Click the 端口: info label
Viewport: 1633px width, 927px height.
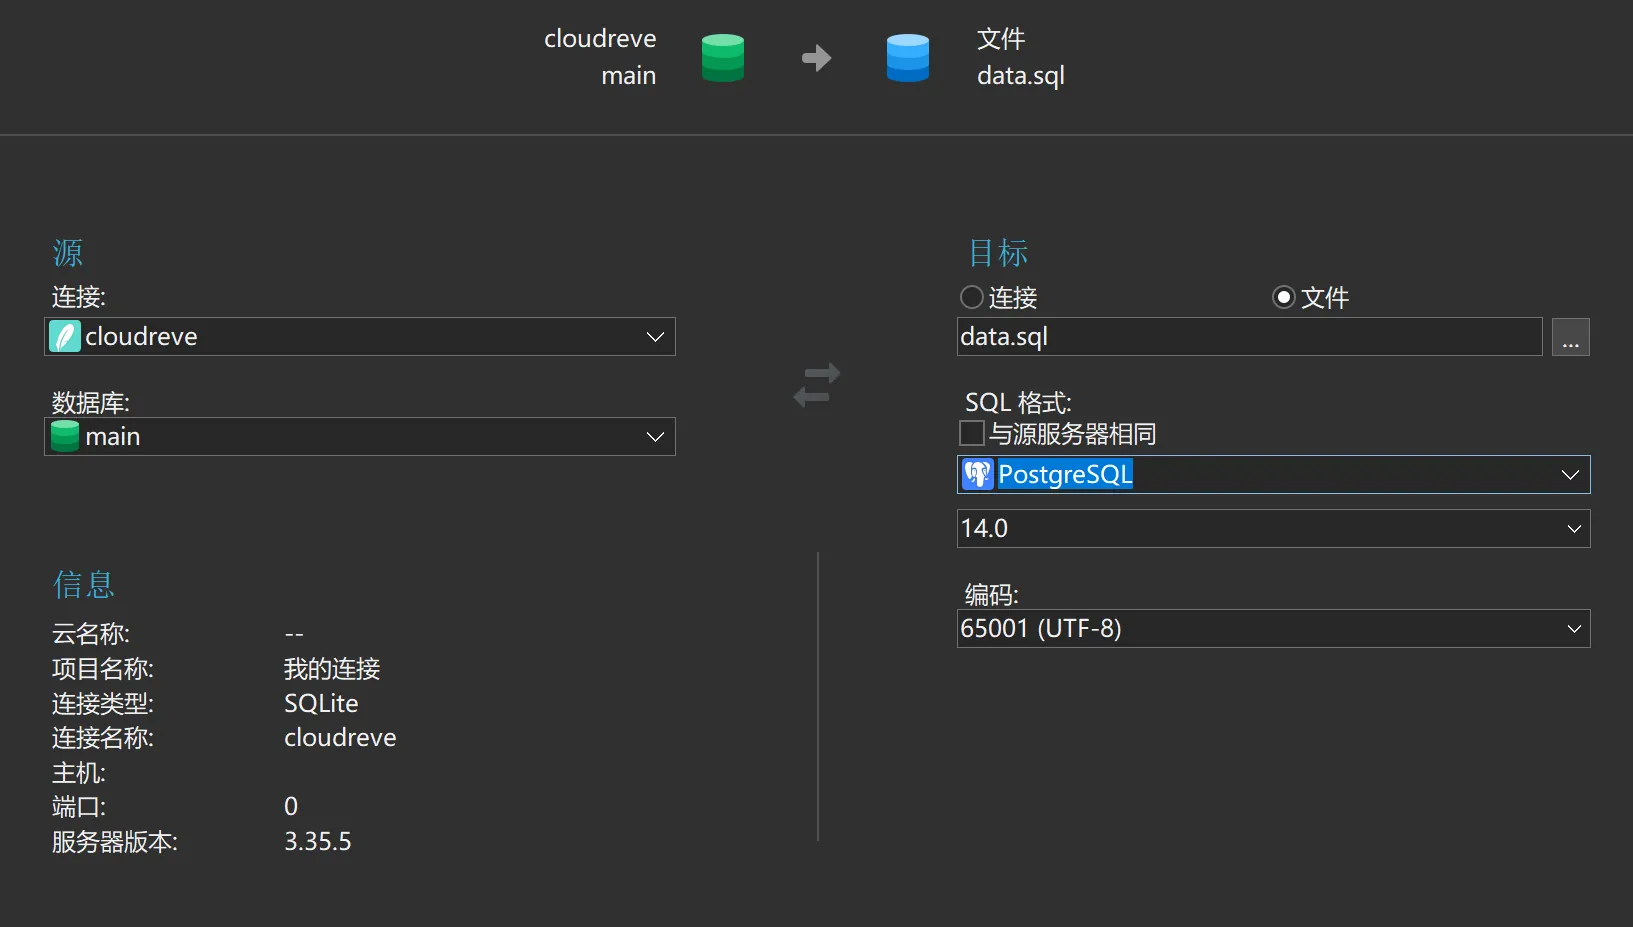pos(79,807)
